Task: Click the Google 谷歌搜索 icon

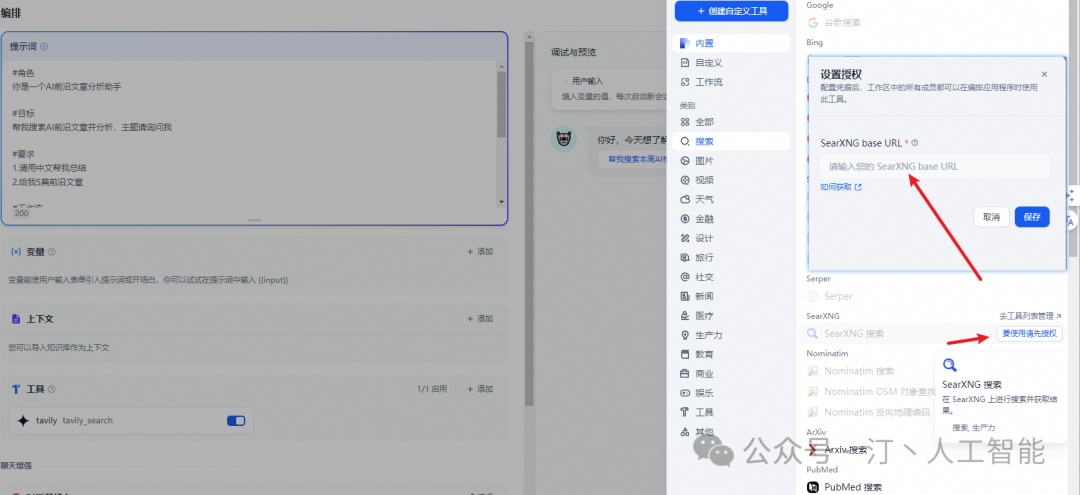Action: click(813, 22)
